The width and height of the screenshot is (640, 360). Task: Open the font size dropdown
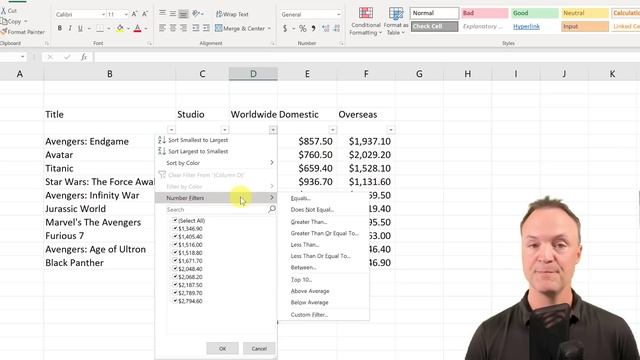point(126,14)
